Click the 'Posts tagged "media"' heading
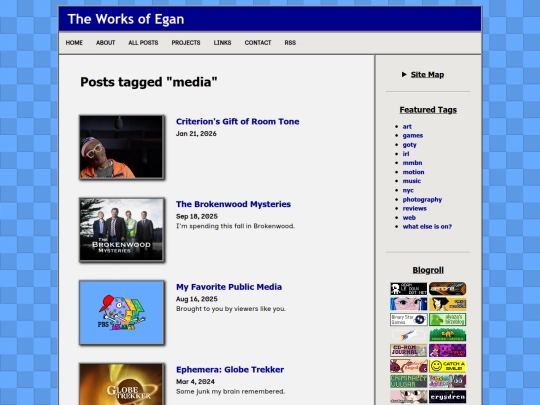Image resolution: width=540 pixels, height=405 pixels. click(x=149, y=82)
